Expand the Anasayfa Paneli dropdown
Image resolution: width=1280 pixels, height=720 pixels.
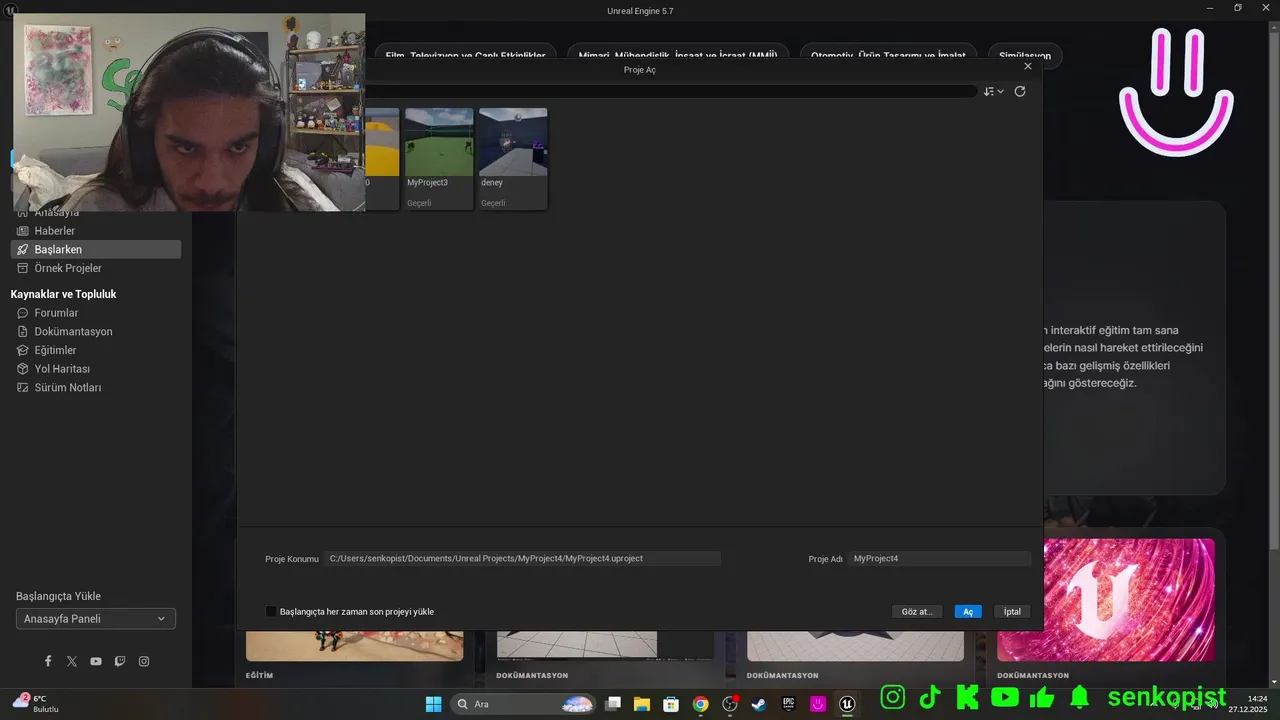pos(96,619)
